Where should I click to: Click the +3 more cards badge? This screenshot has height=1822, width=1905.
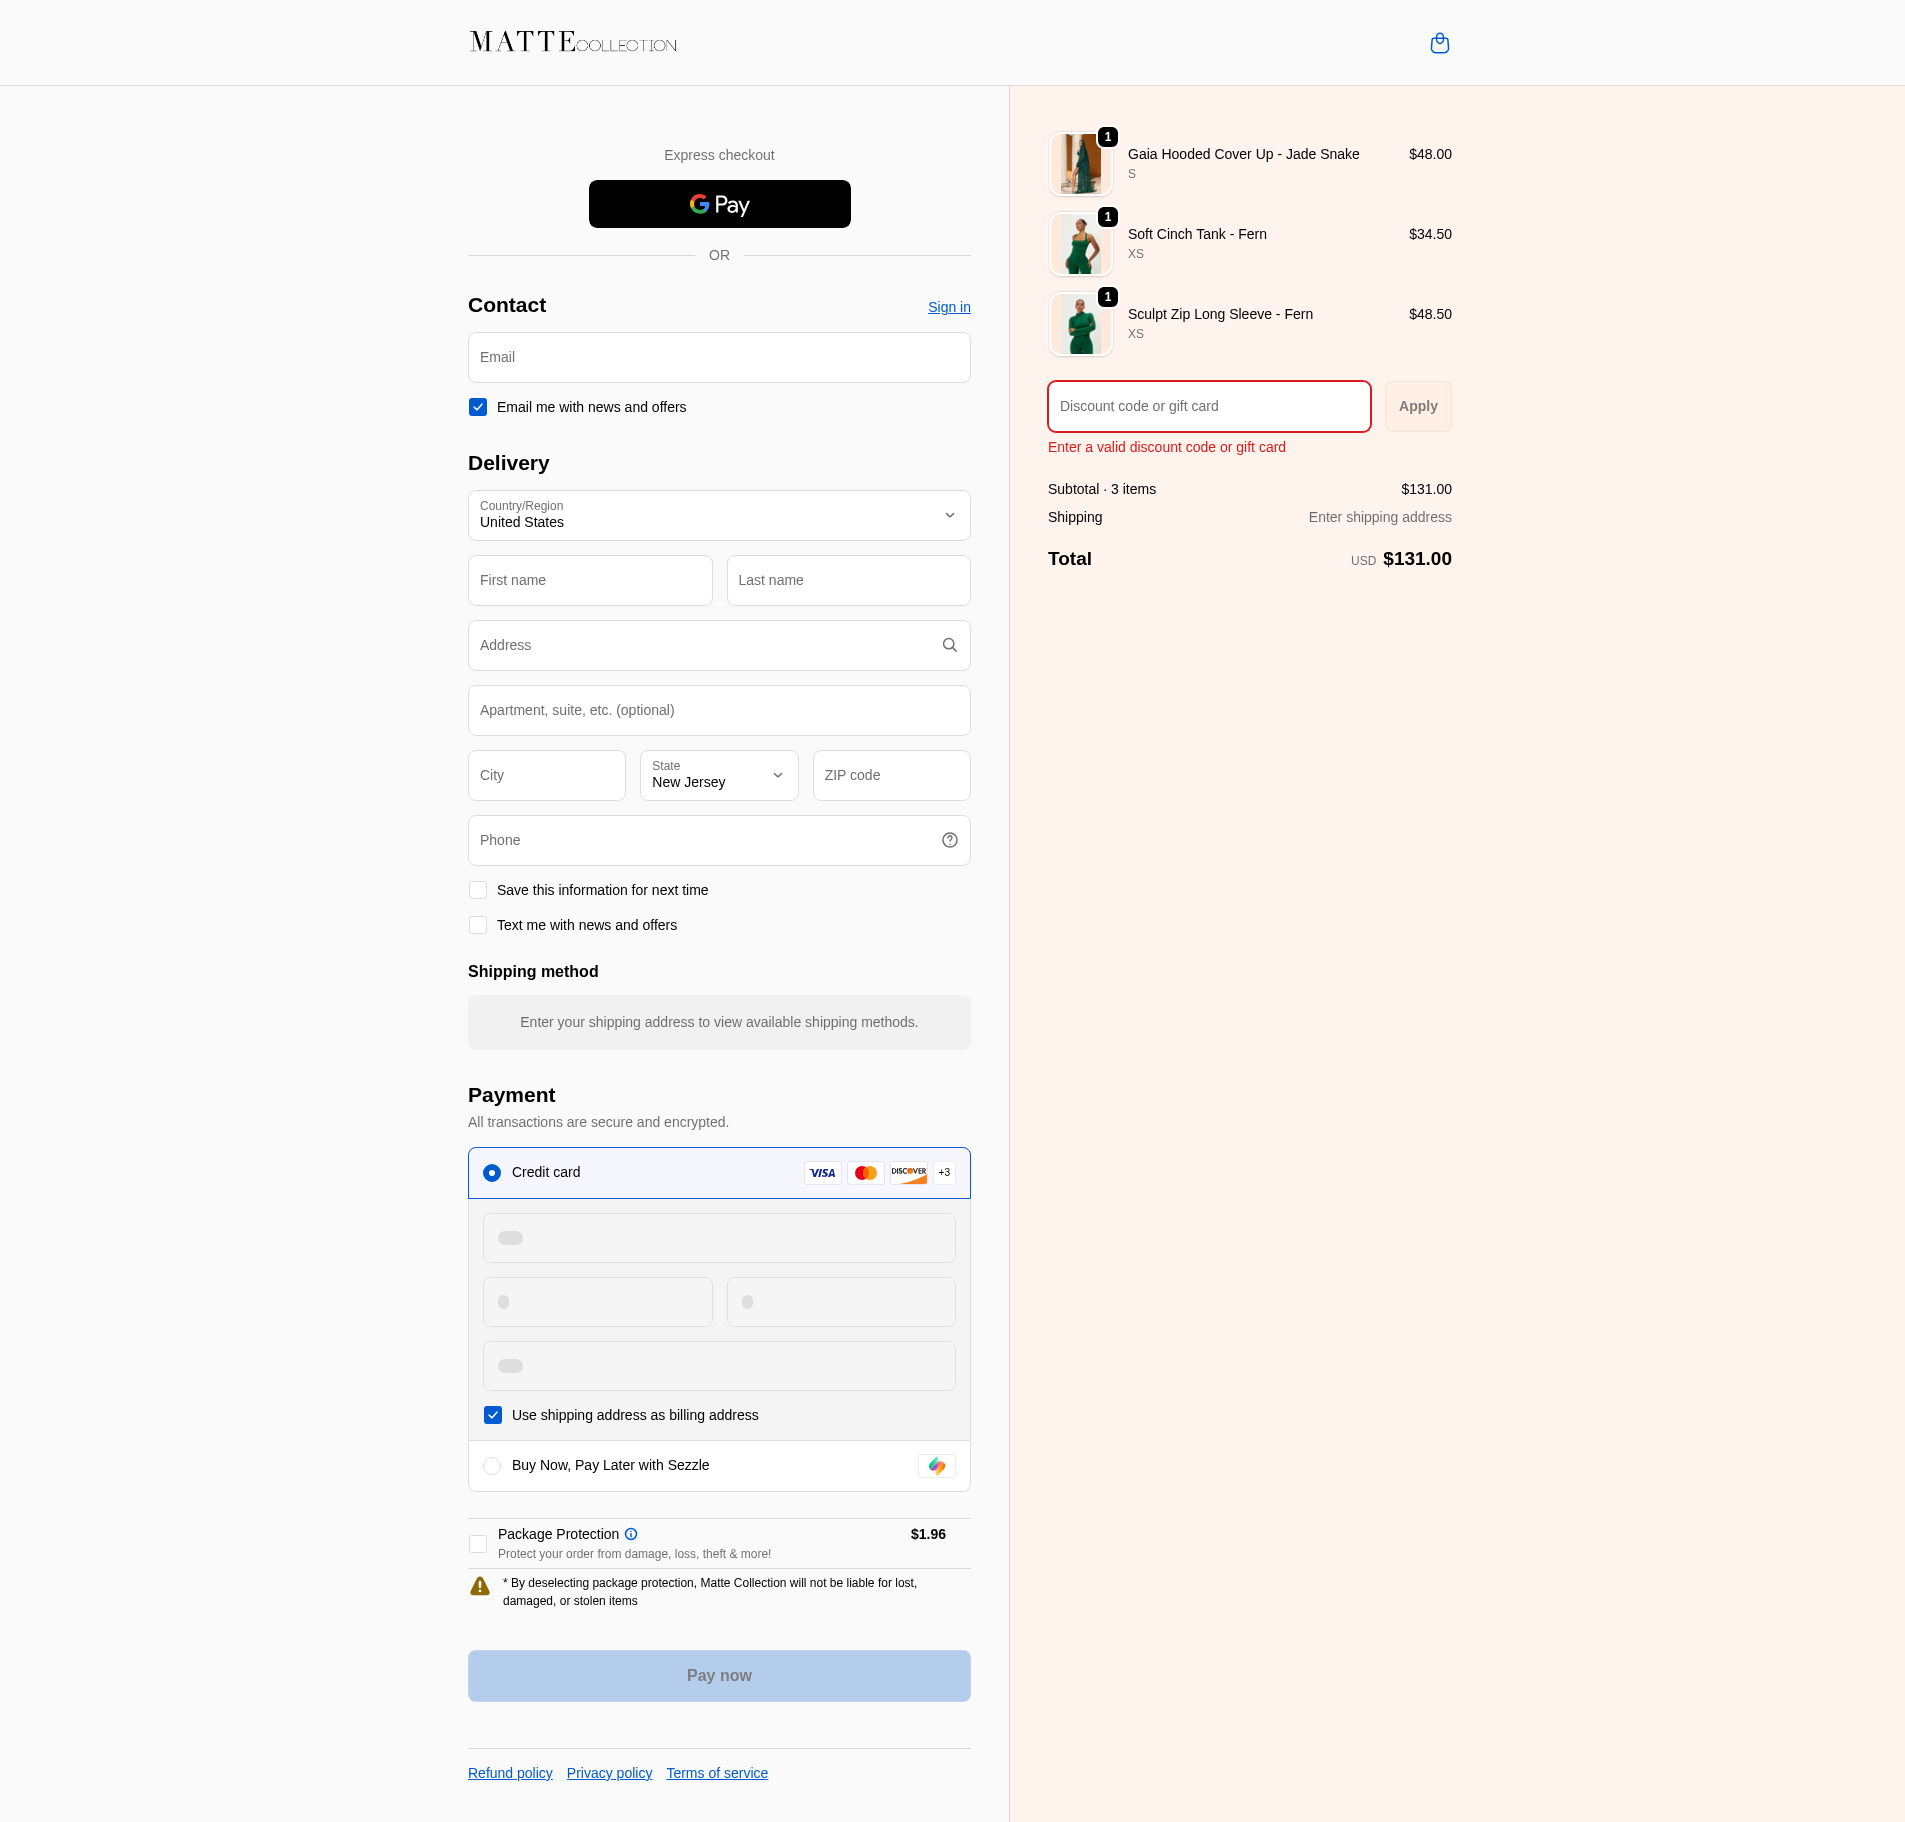pos(944,1173)
